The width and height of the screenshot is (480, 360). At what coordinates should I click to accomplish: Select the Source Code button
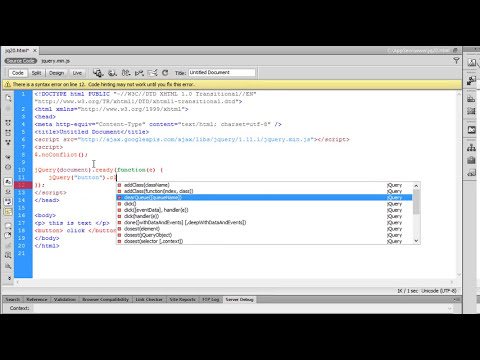21,61
